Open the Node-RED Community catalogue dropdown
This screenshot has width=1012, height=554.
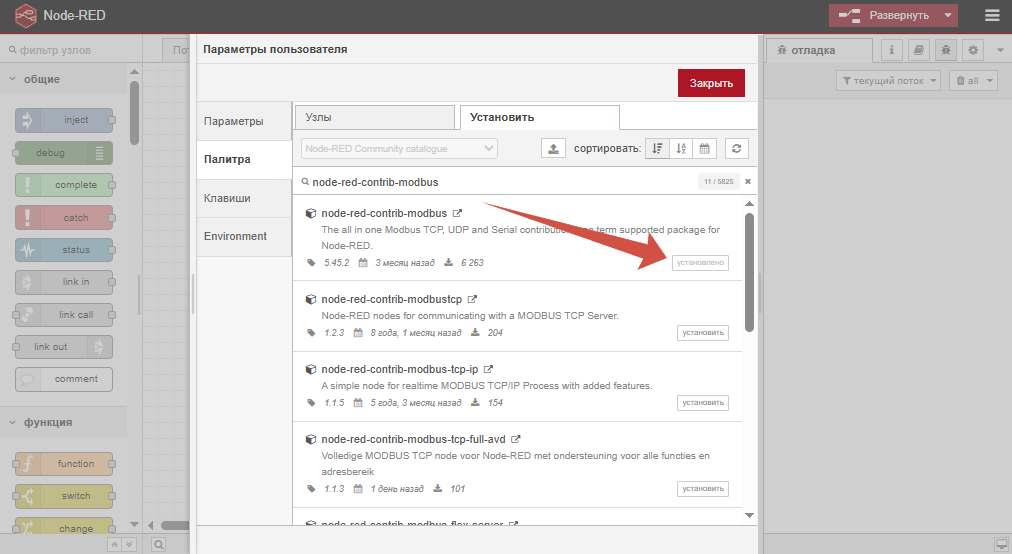pyautogui.click(x=399, y=148)
